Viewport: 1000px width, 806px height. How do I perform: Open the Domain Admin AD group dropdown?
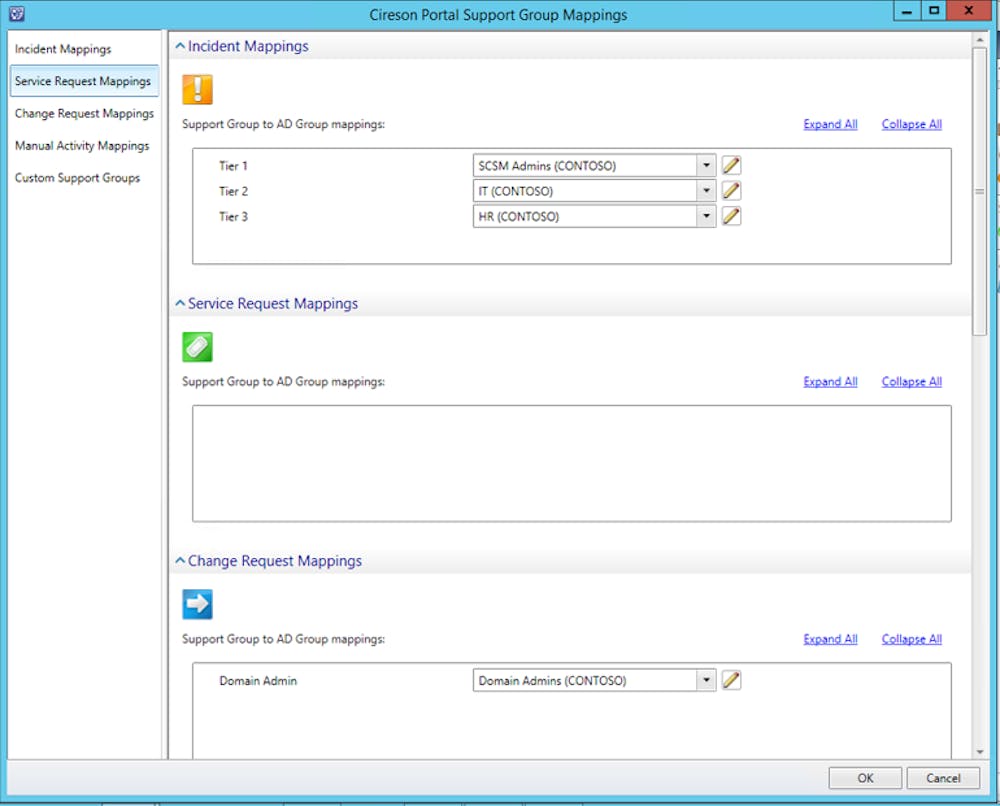(707, 679)
